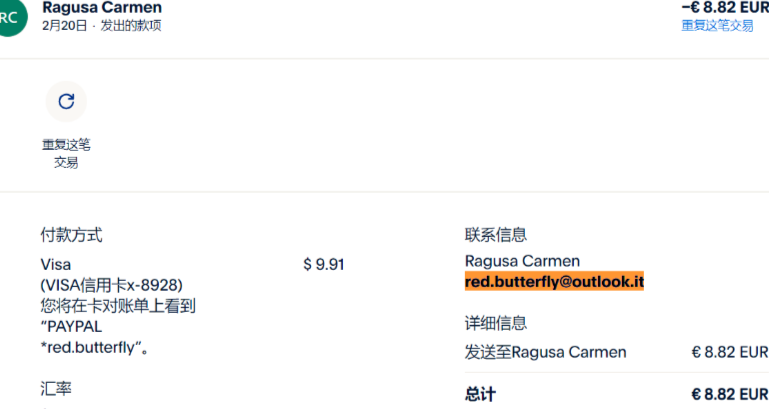This screenshot has height=409, width=769.
Task: Click the highlighted red.butterfly@outlook.it email
Action: tap(554, 281)
